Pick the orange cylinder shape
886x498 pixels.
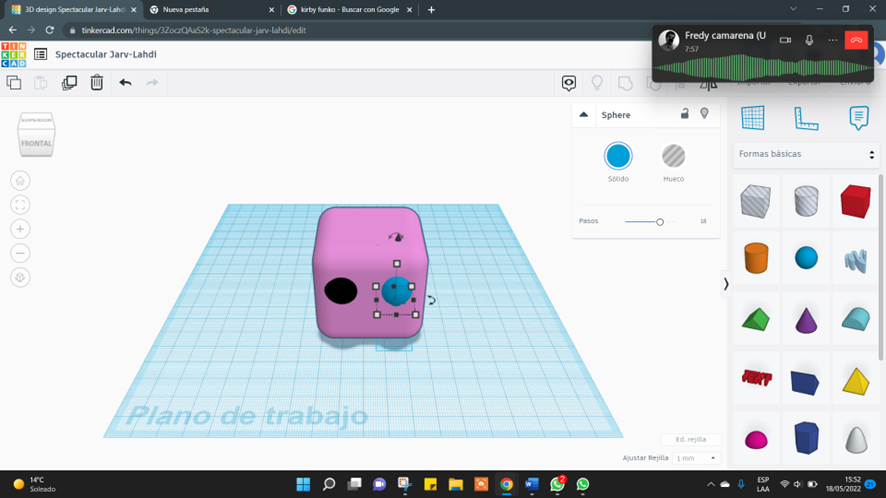(x=756, y=258)
